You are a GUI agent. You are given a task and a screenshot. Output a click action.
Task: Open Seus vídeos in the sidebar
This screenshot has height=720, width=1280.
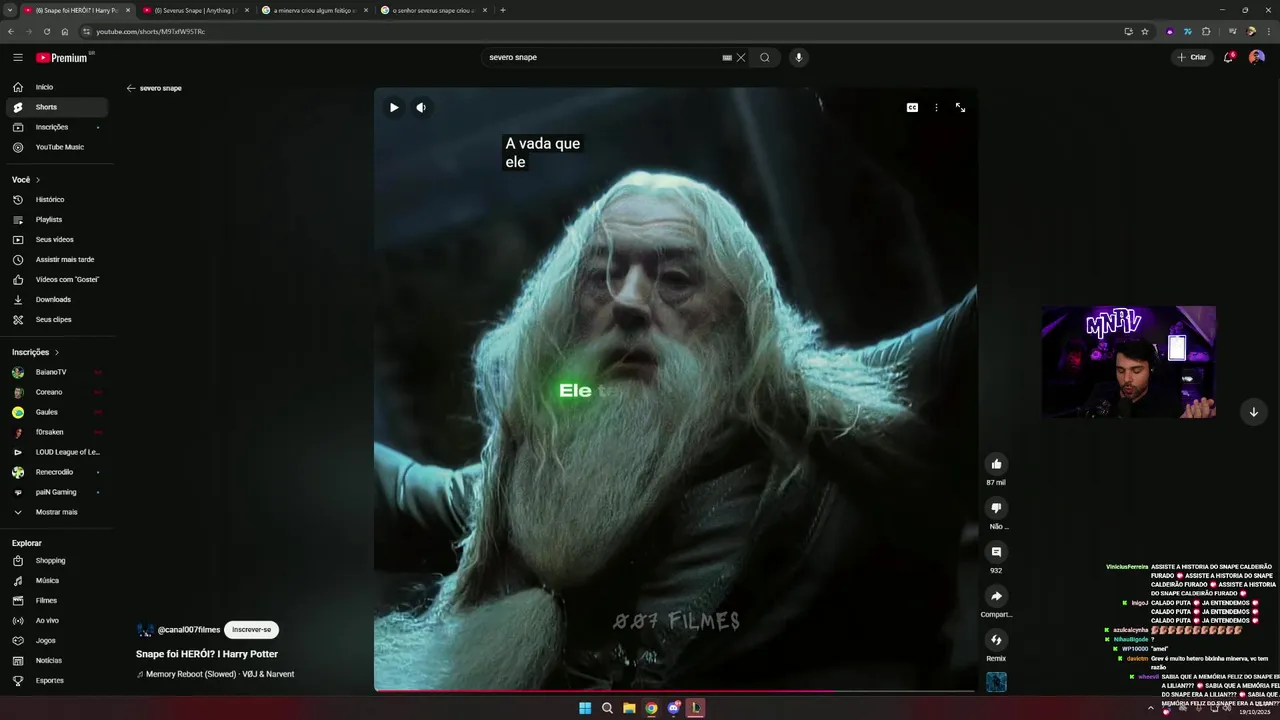point(56,239)
